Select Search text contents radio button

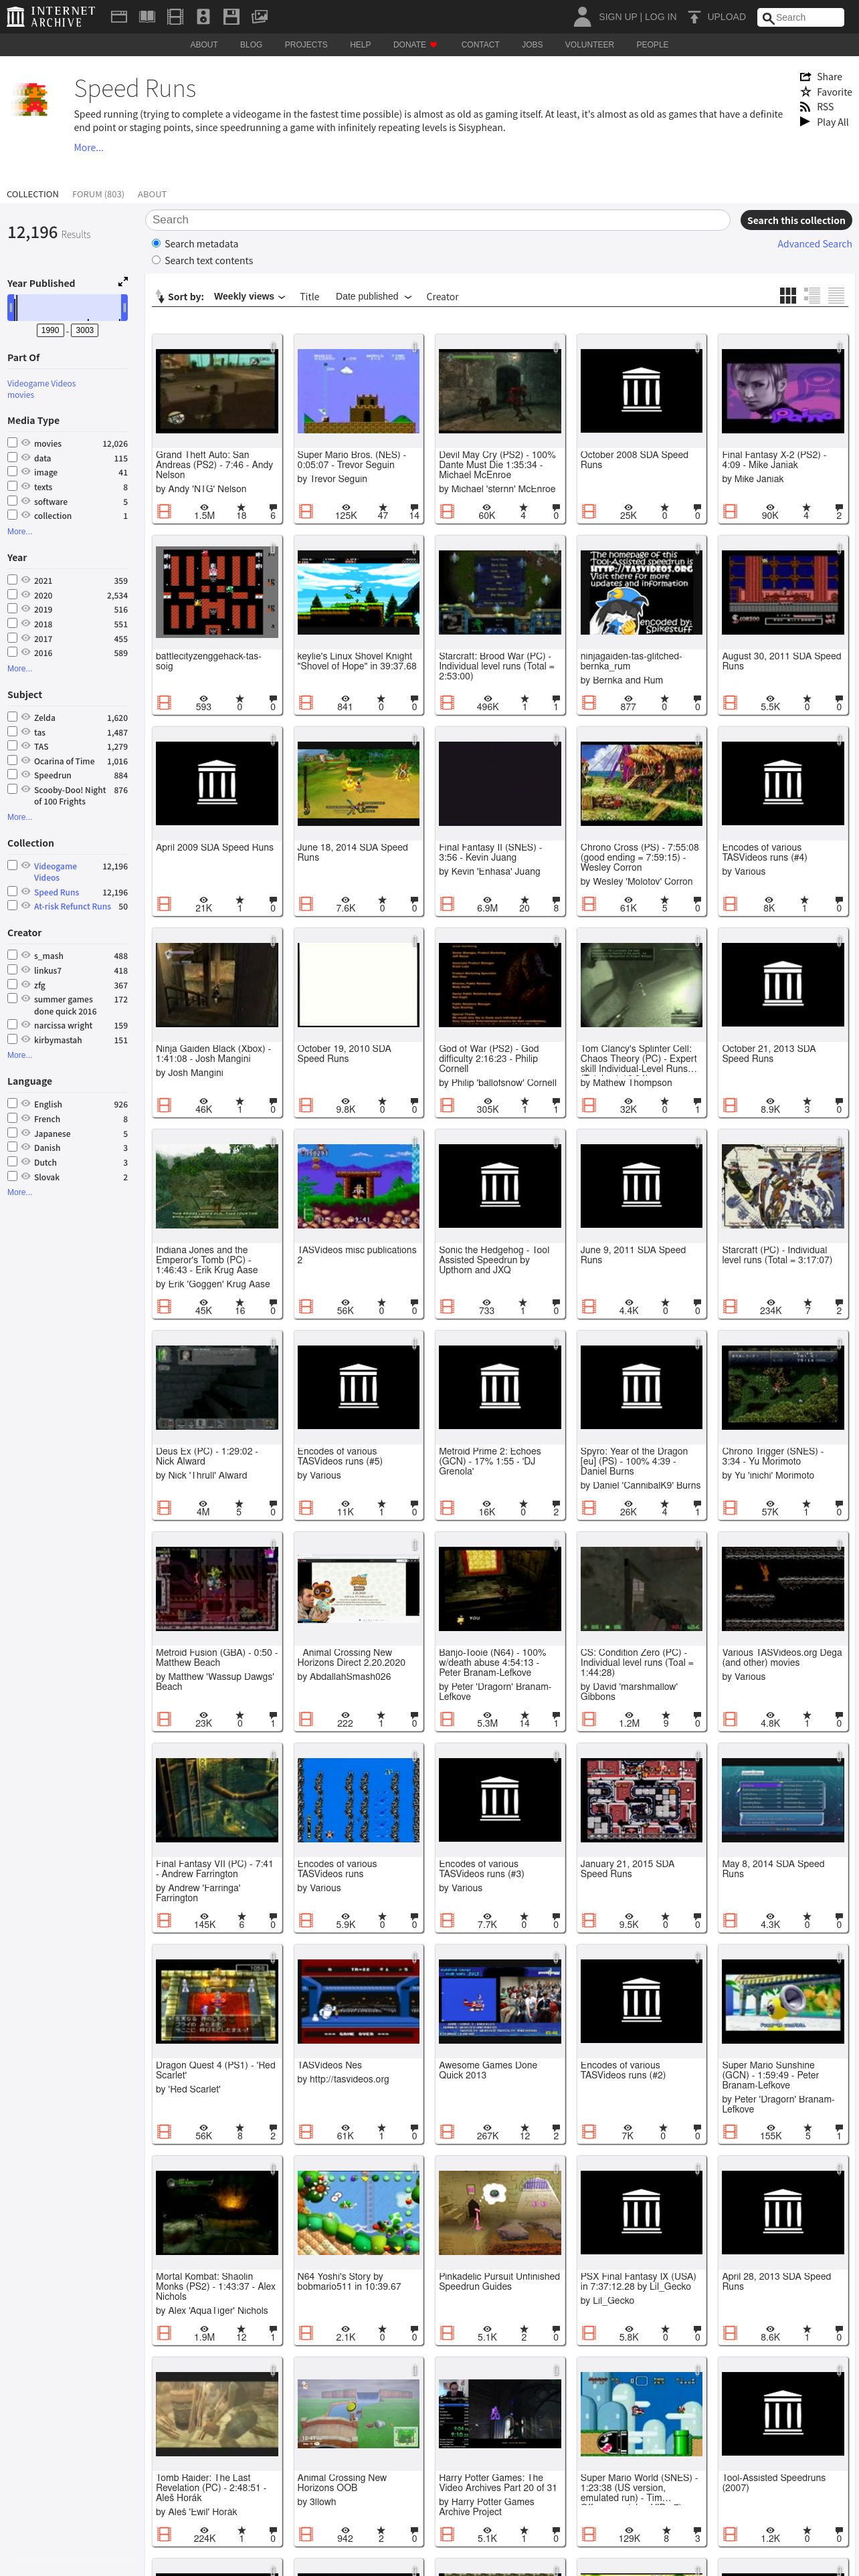point(156,260)
